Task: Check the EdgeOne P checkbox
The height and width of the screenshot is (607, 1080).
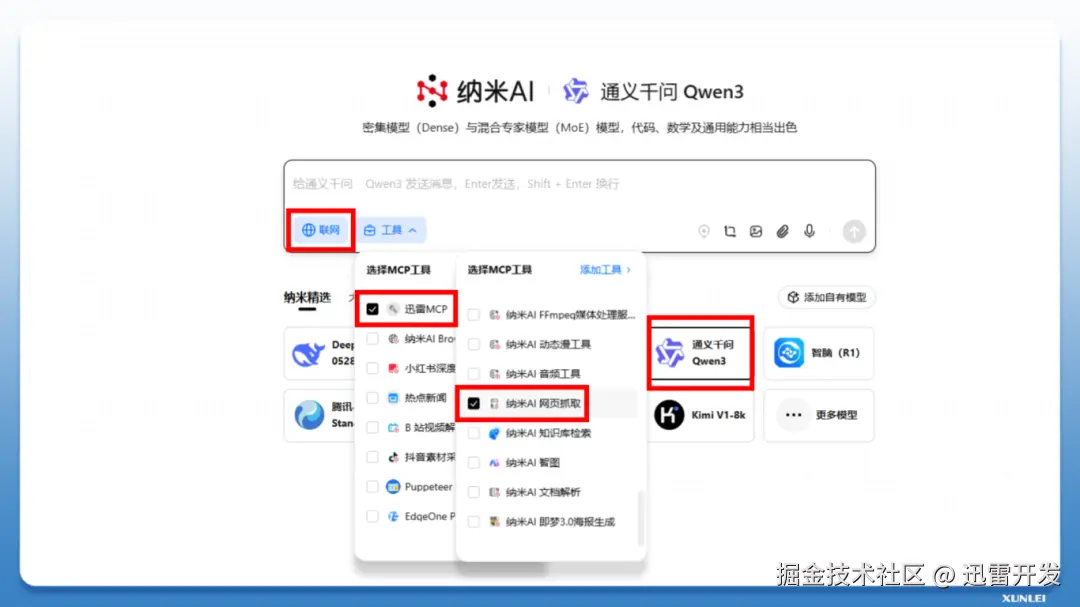Action: coord(373,517)
